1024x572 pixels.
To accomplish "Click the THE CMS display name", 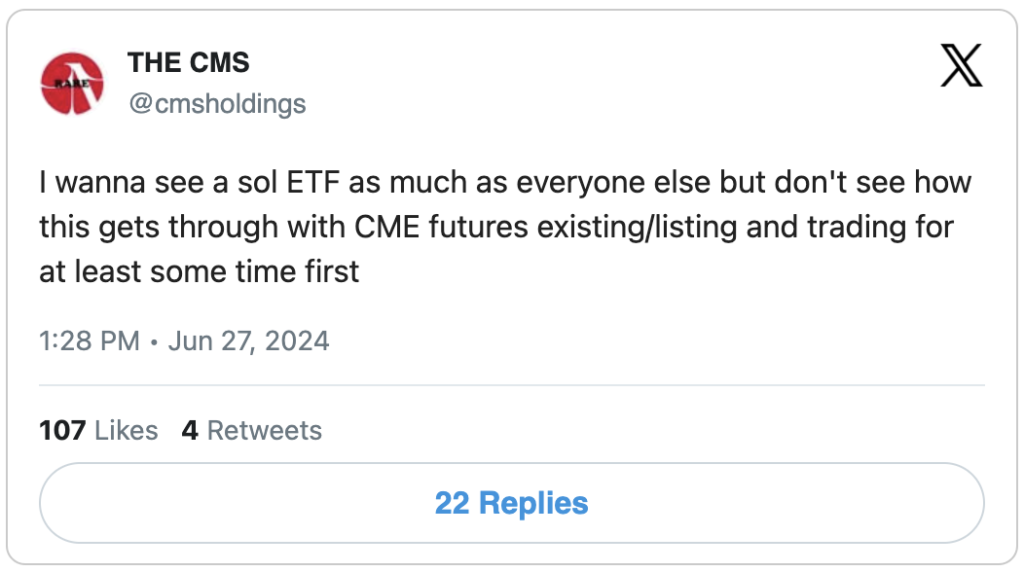I will [x=188, y=62].
